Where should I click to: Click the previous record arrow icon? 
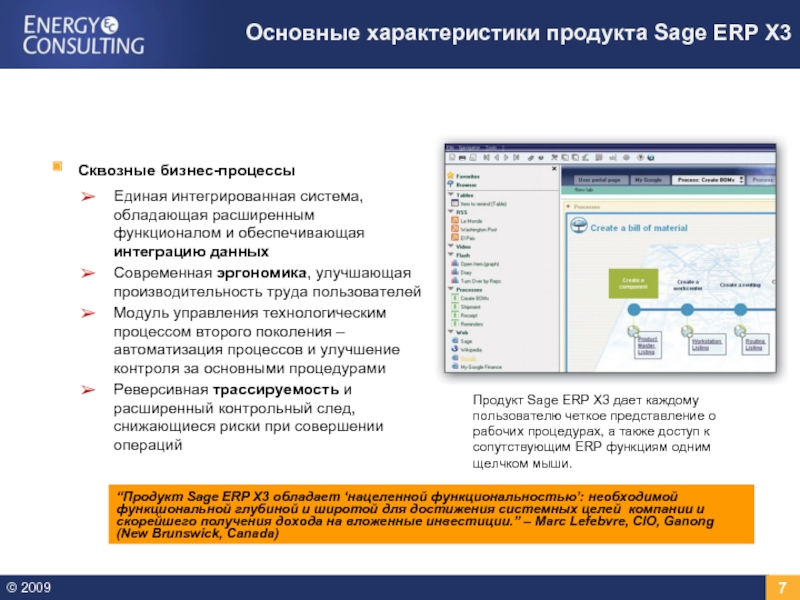pos(497,158)
